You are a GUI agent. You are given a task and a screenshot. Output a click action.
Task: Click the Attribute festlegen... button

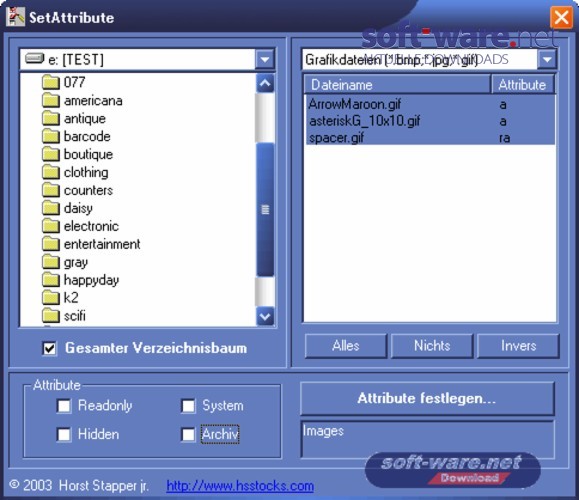pyautogui.click(x=427, y=398)
